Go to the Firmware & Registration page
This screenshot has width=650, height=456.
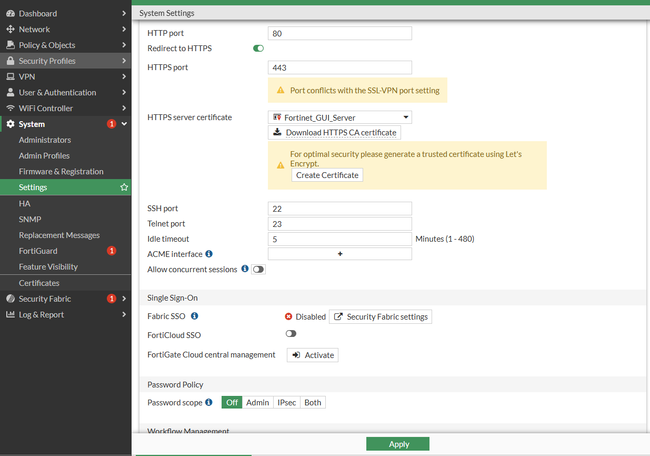pos(63,171)
